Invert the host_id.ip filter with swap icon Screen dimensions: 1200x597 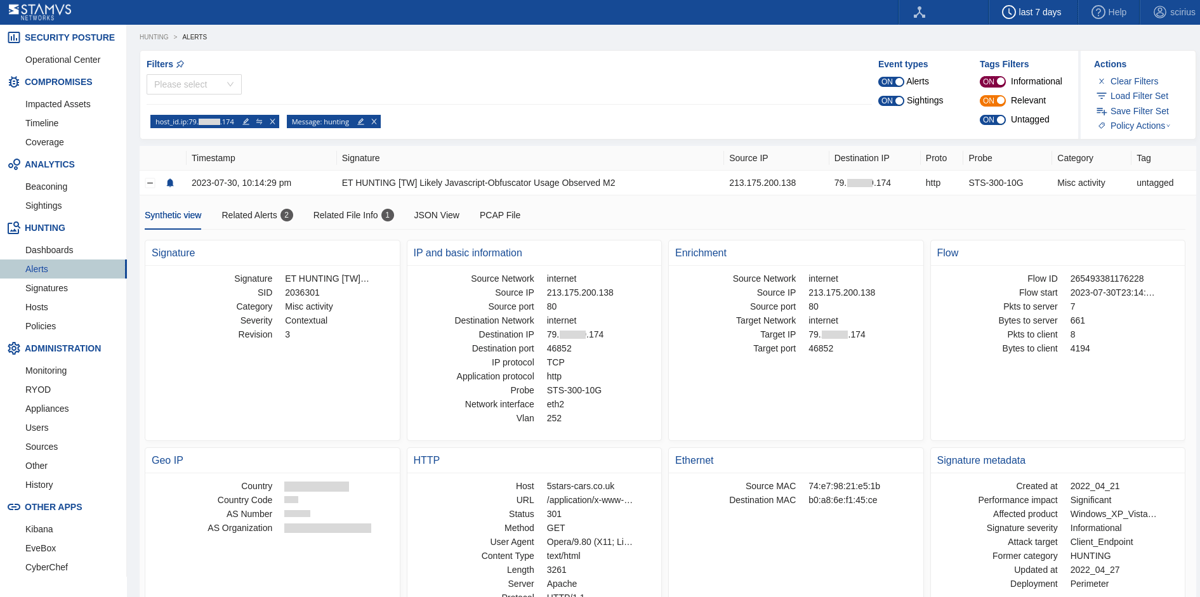point(259,122)
